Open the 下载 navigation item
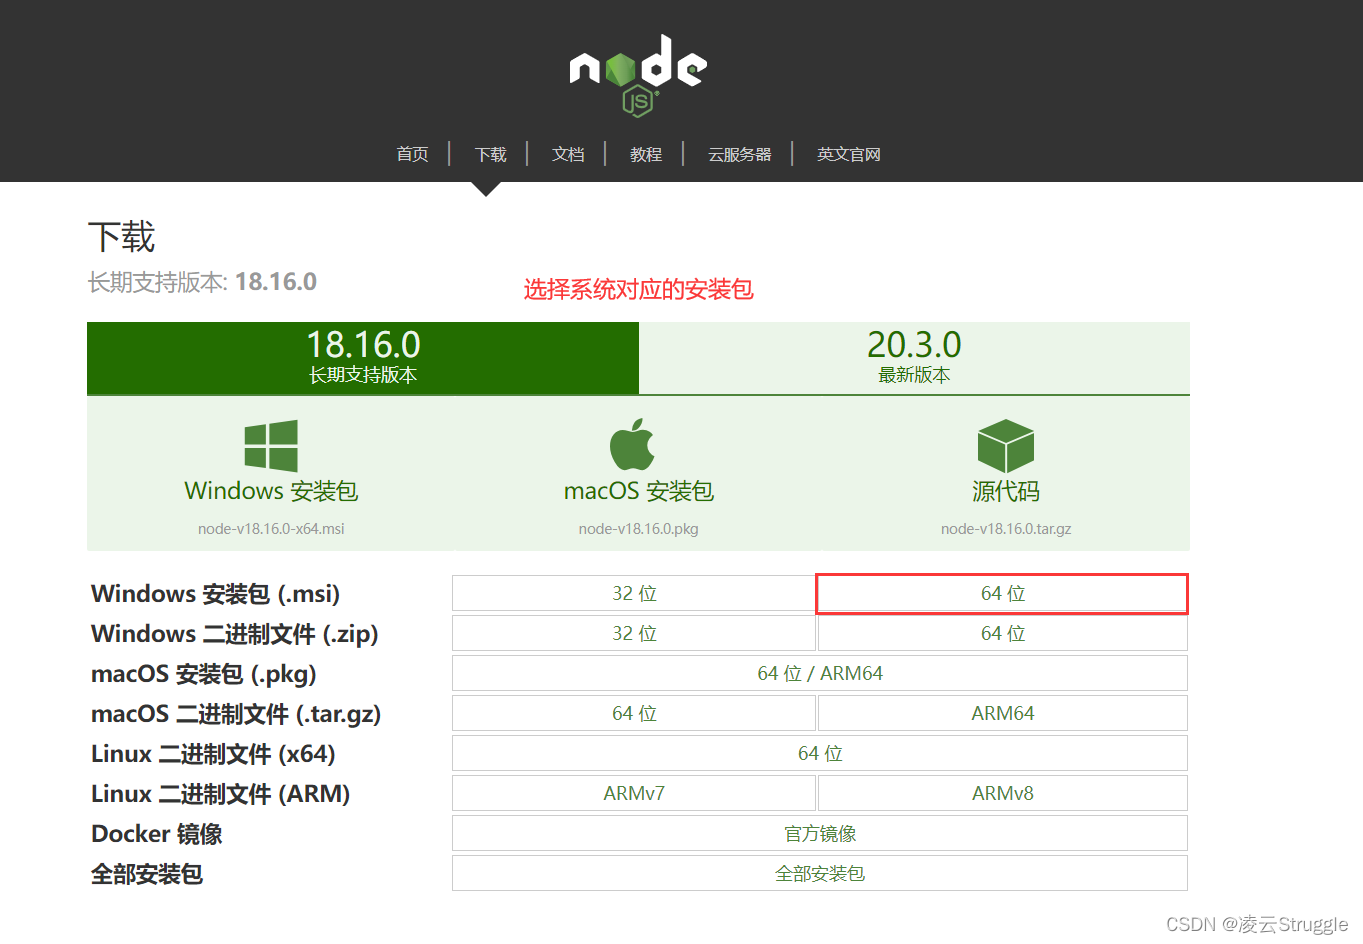Screen dimensions: 1363x944 coord(491,154)
